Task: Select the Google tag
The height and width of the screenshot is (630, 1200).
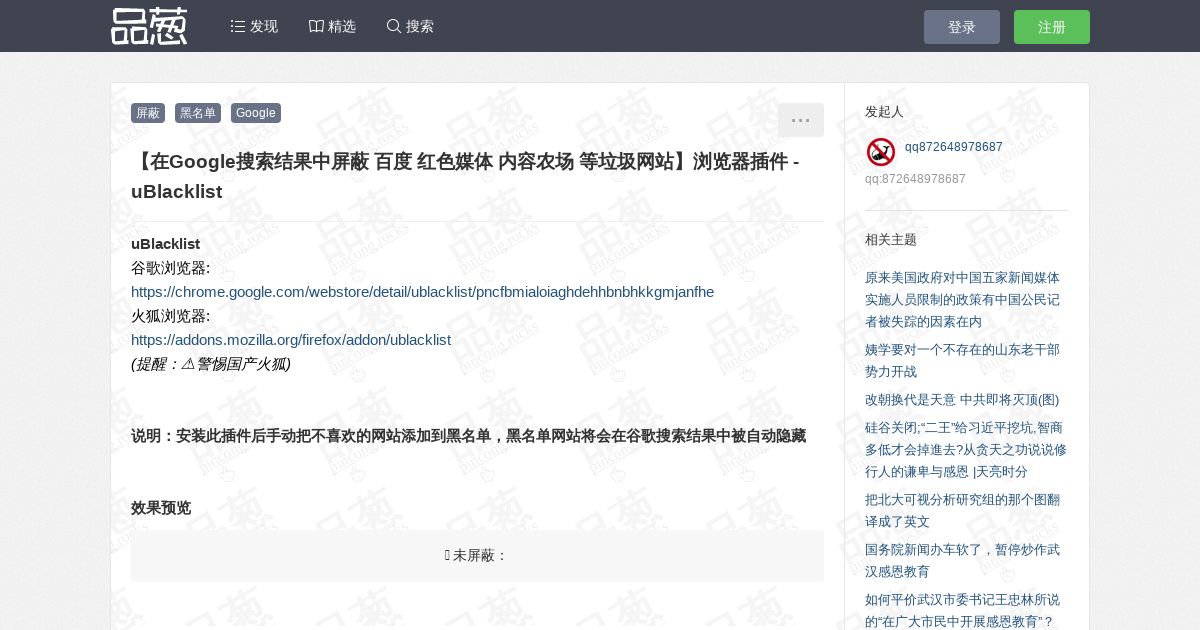Action: tap(256, 113)
